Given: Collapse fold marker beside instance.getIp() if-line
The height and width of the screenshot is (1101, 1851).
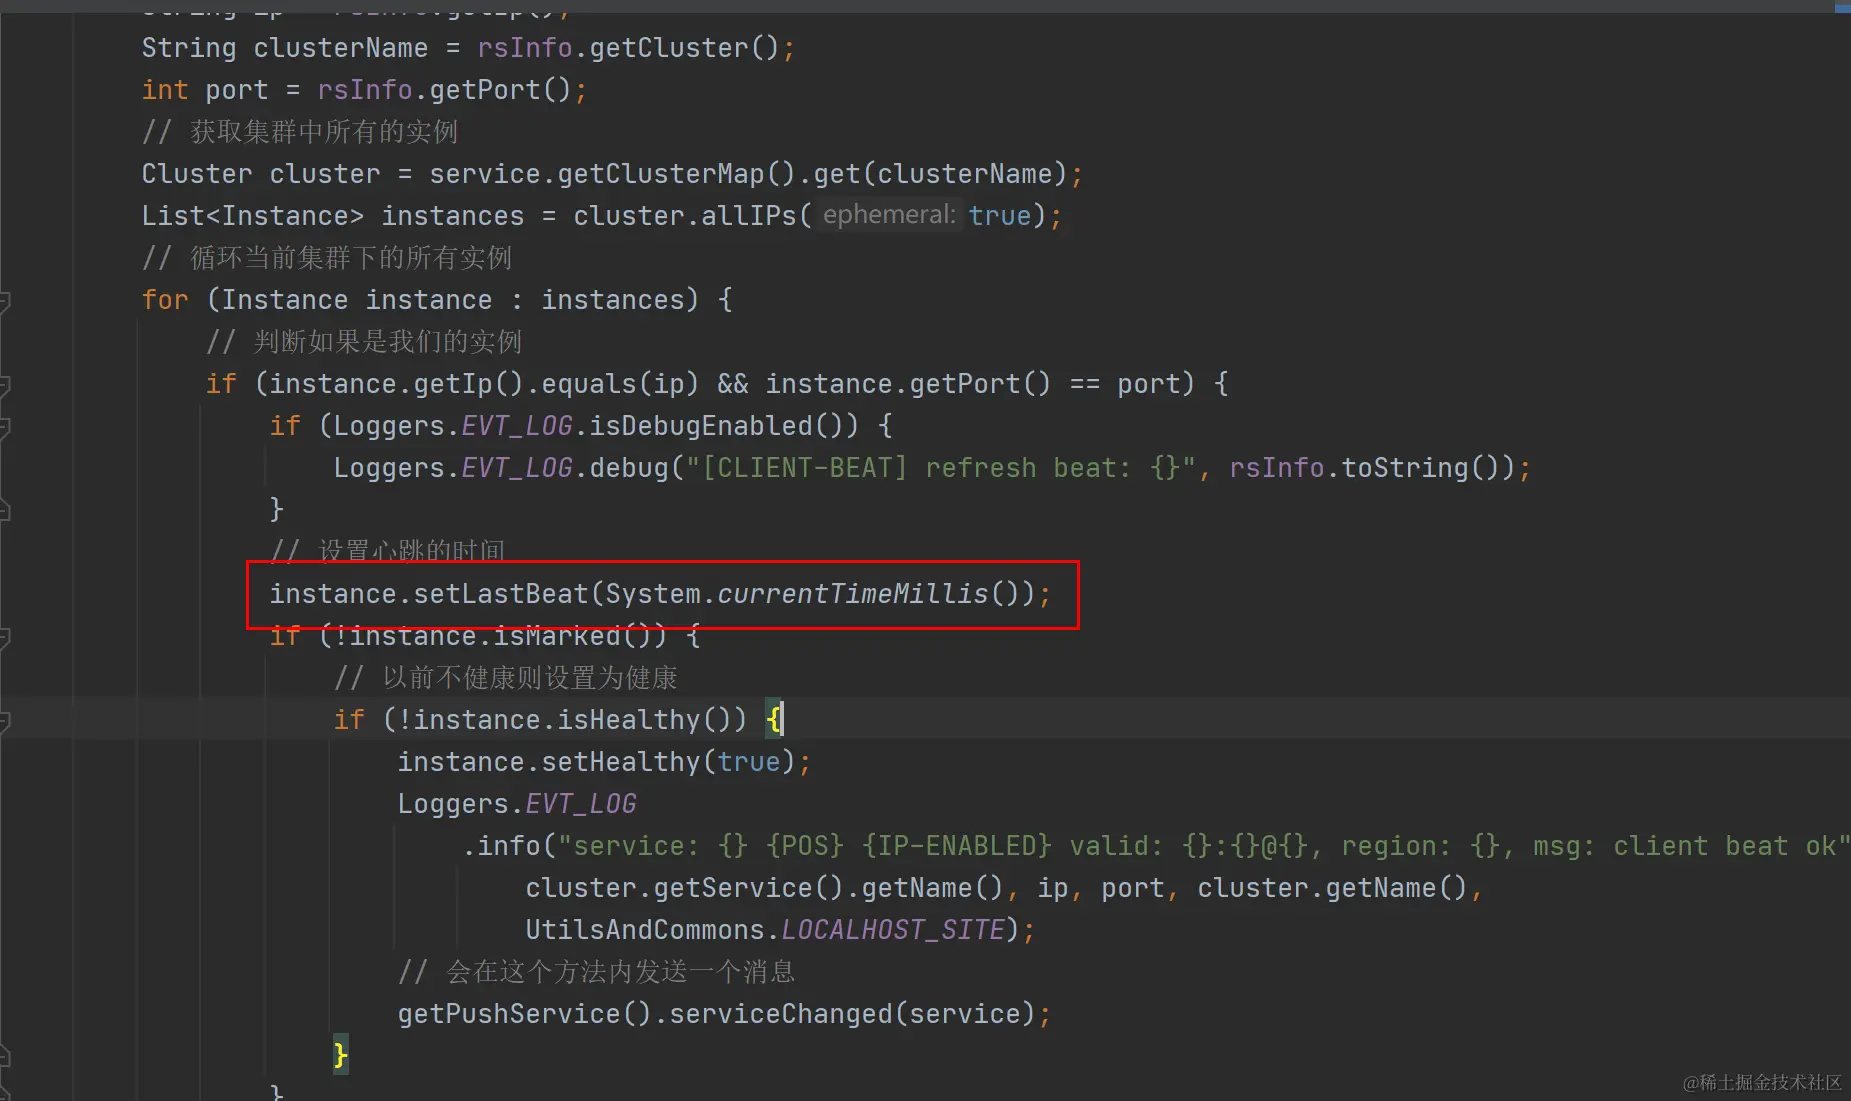Looking at the screenshot, I should [5, 384].
